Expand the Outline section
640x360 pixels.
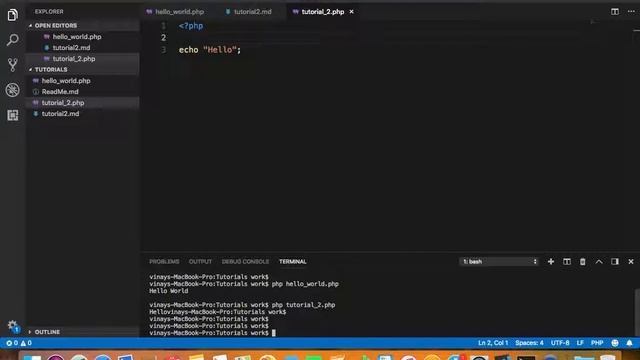[47, 332]
